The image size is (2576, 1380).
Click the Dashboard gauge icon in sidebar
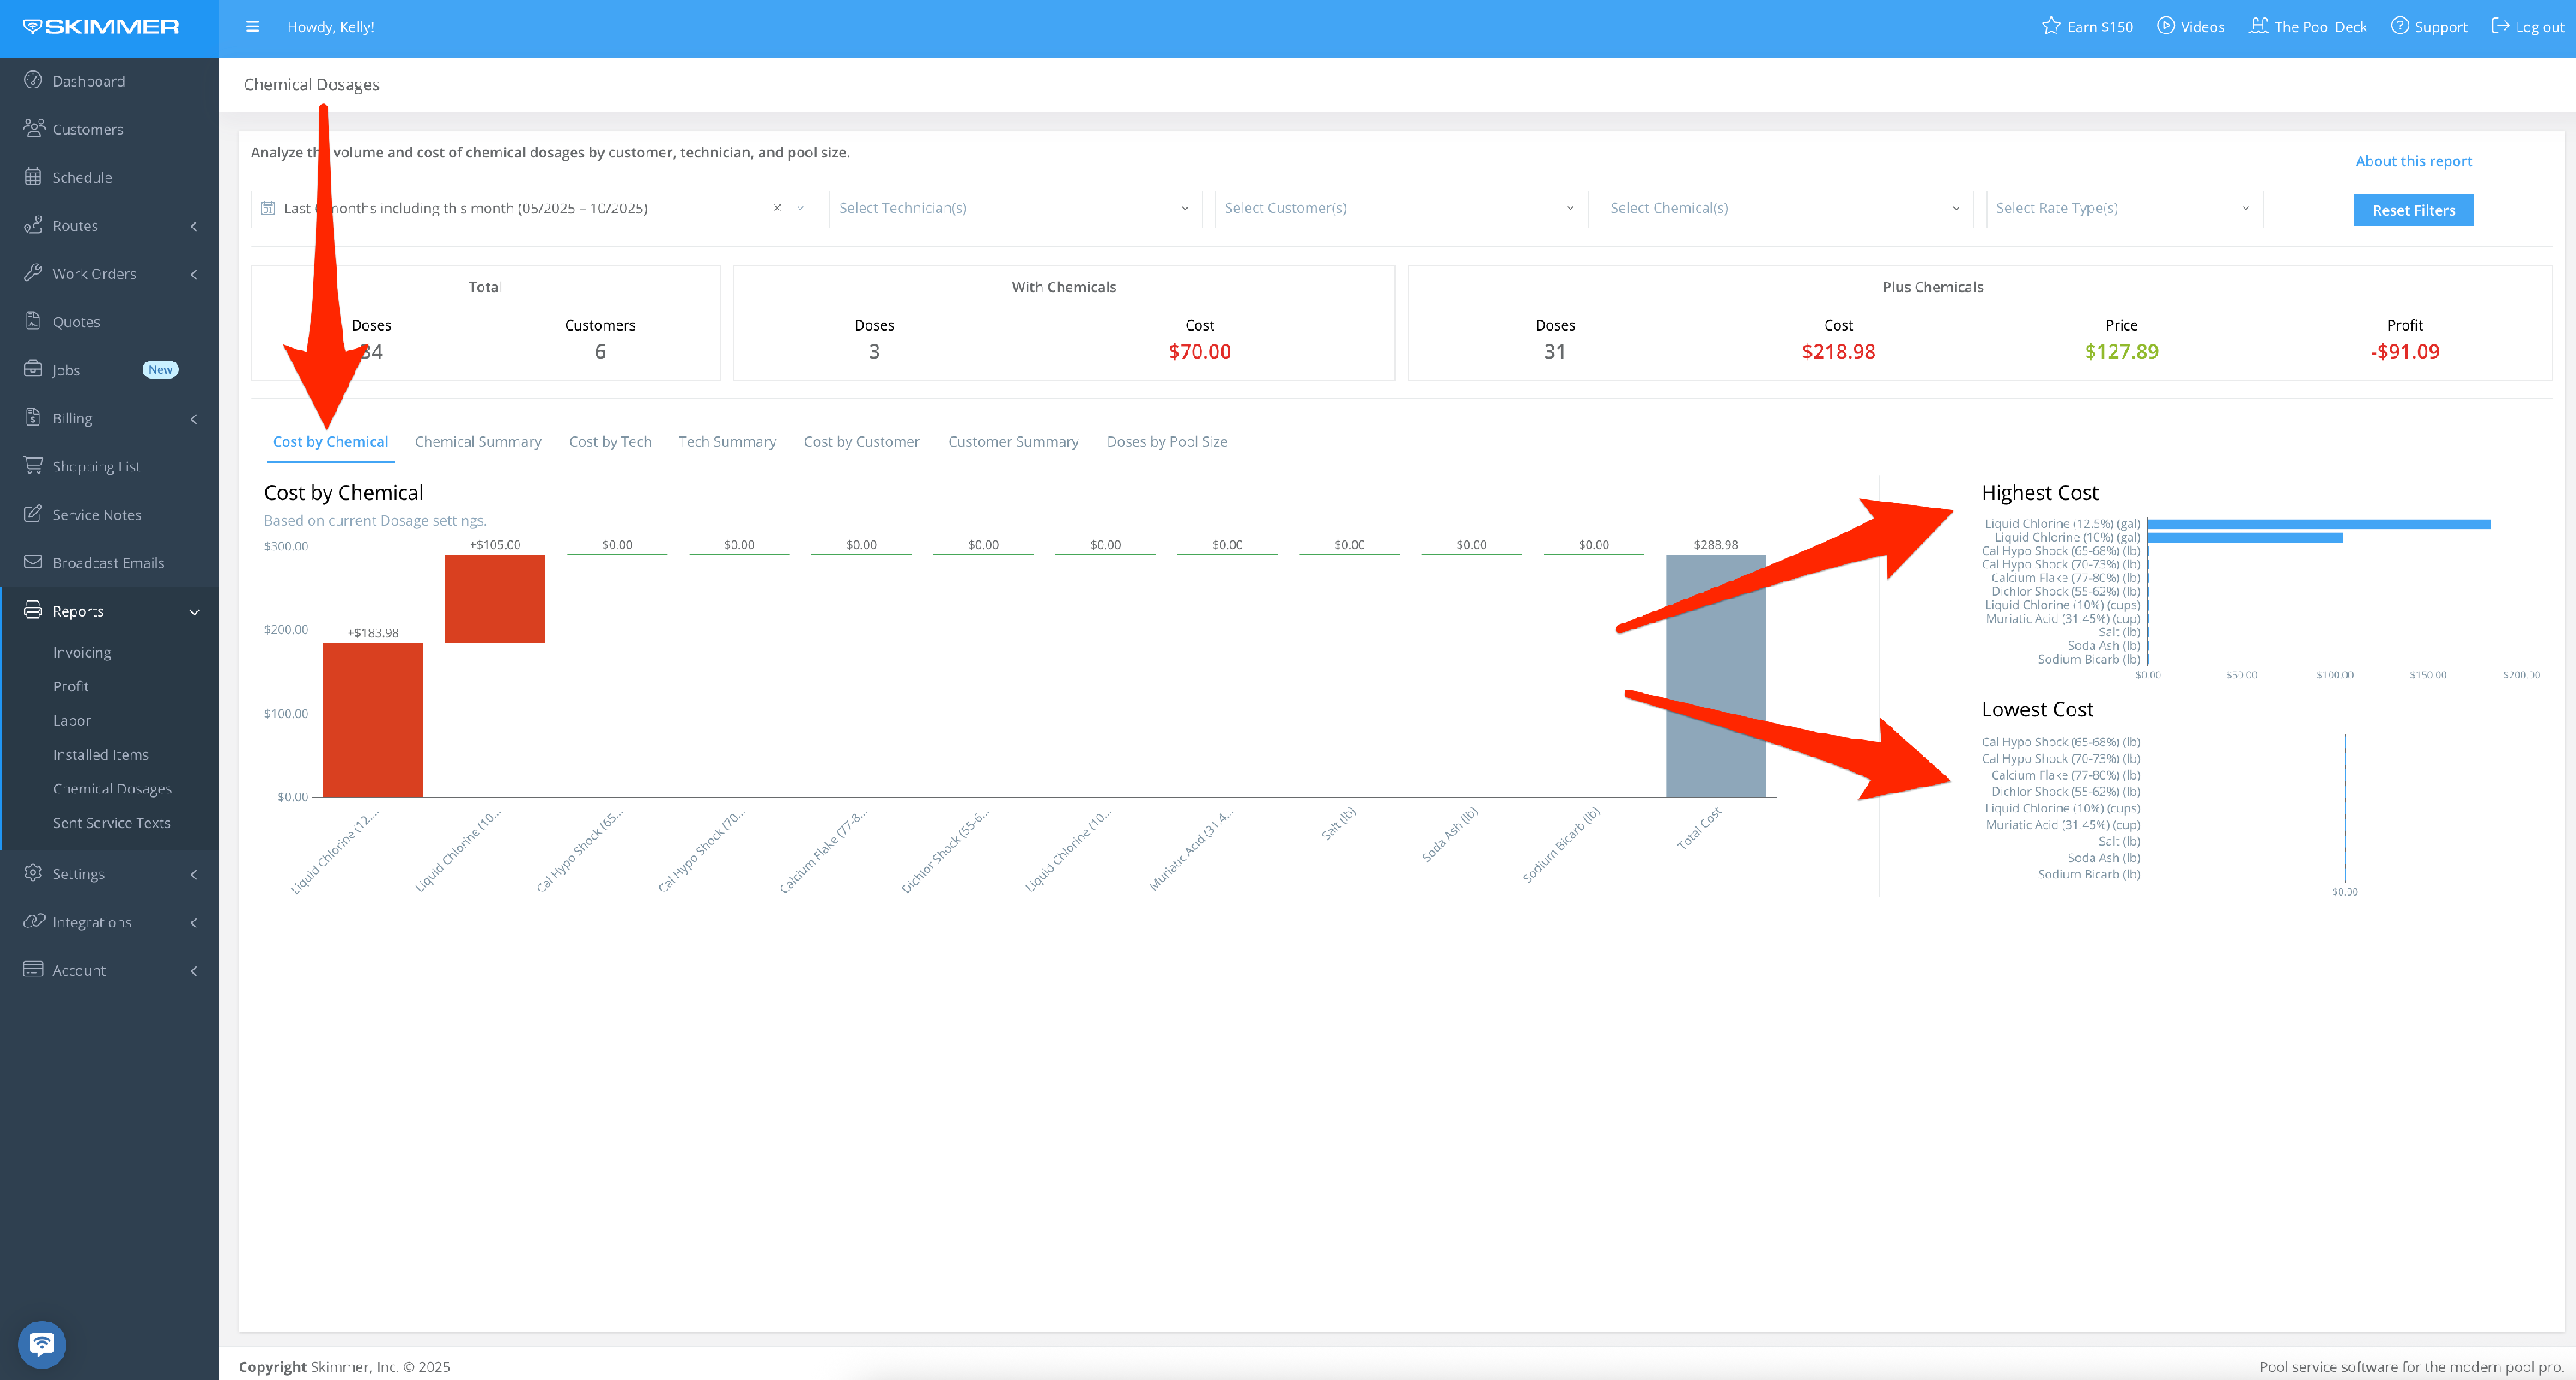coord(33,81)
